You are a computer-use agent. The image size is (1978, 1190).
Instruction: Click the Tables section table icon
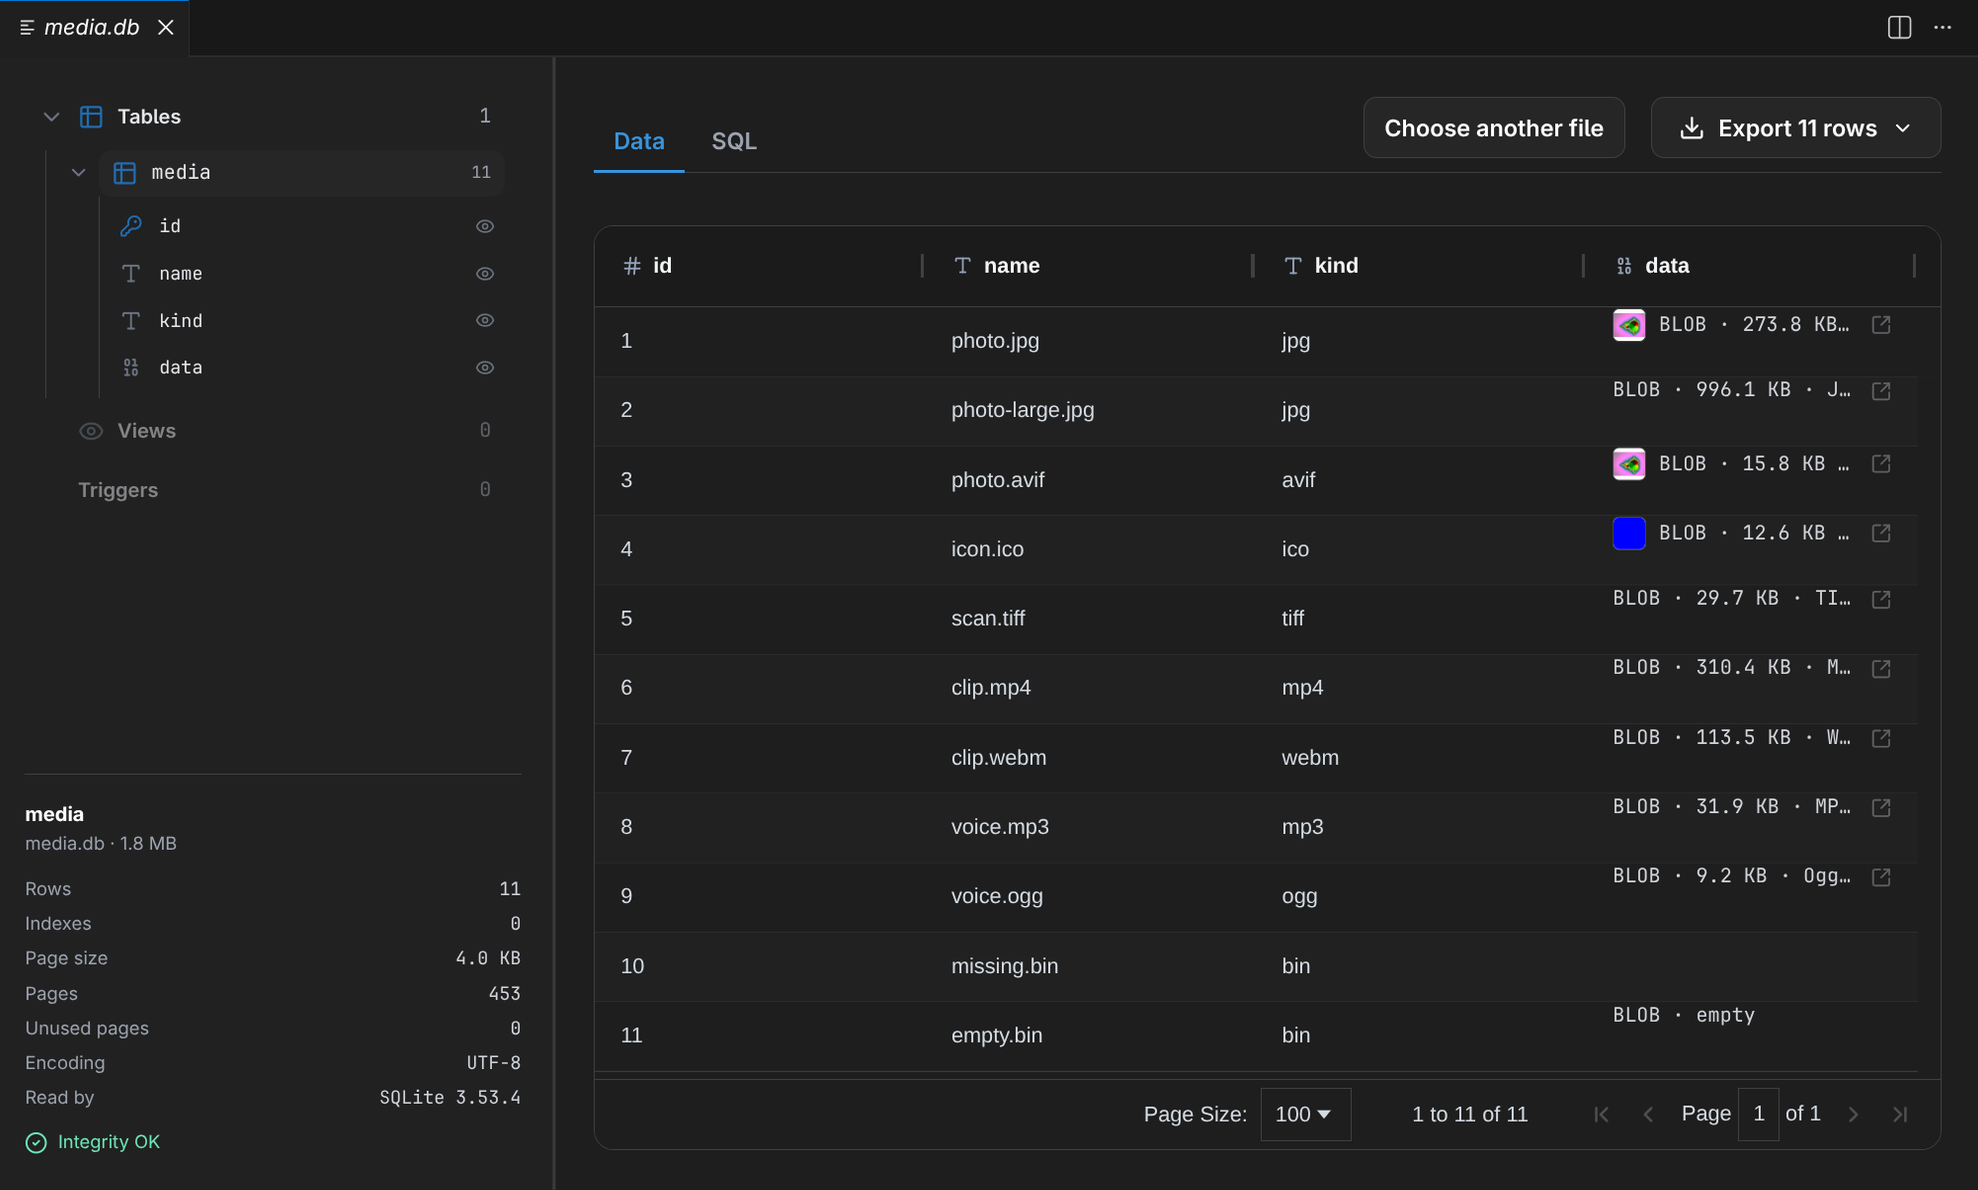(91, 117)
